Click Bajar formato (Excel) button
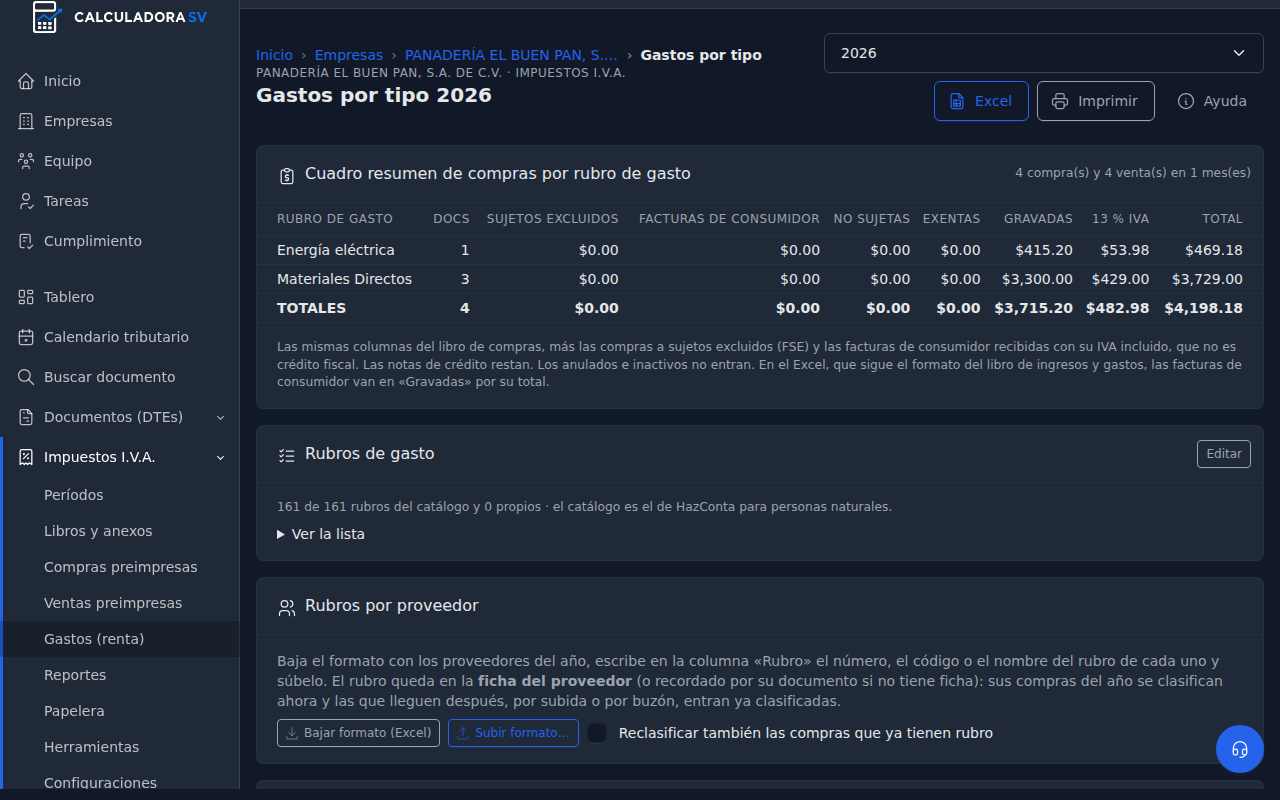Screen dimensions: 1280x800 [x=358, y=733]
